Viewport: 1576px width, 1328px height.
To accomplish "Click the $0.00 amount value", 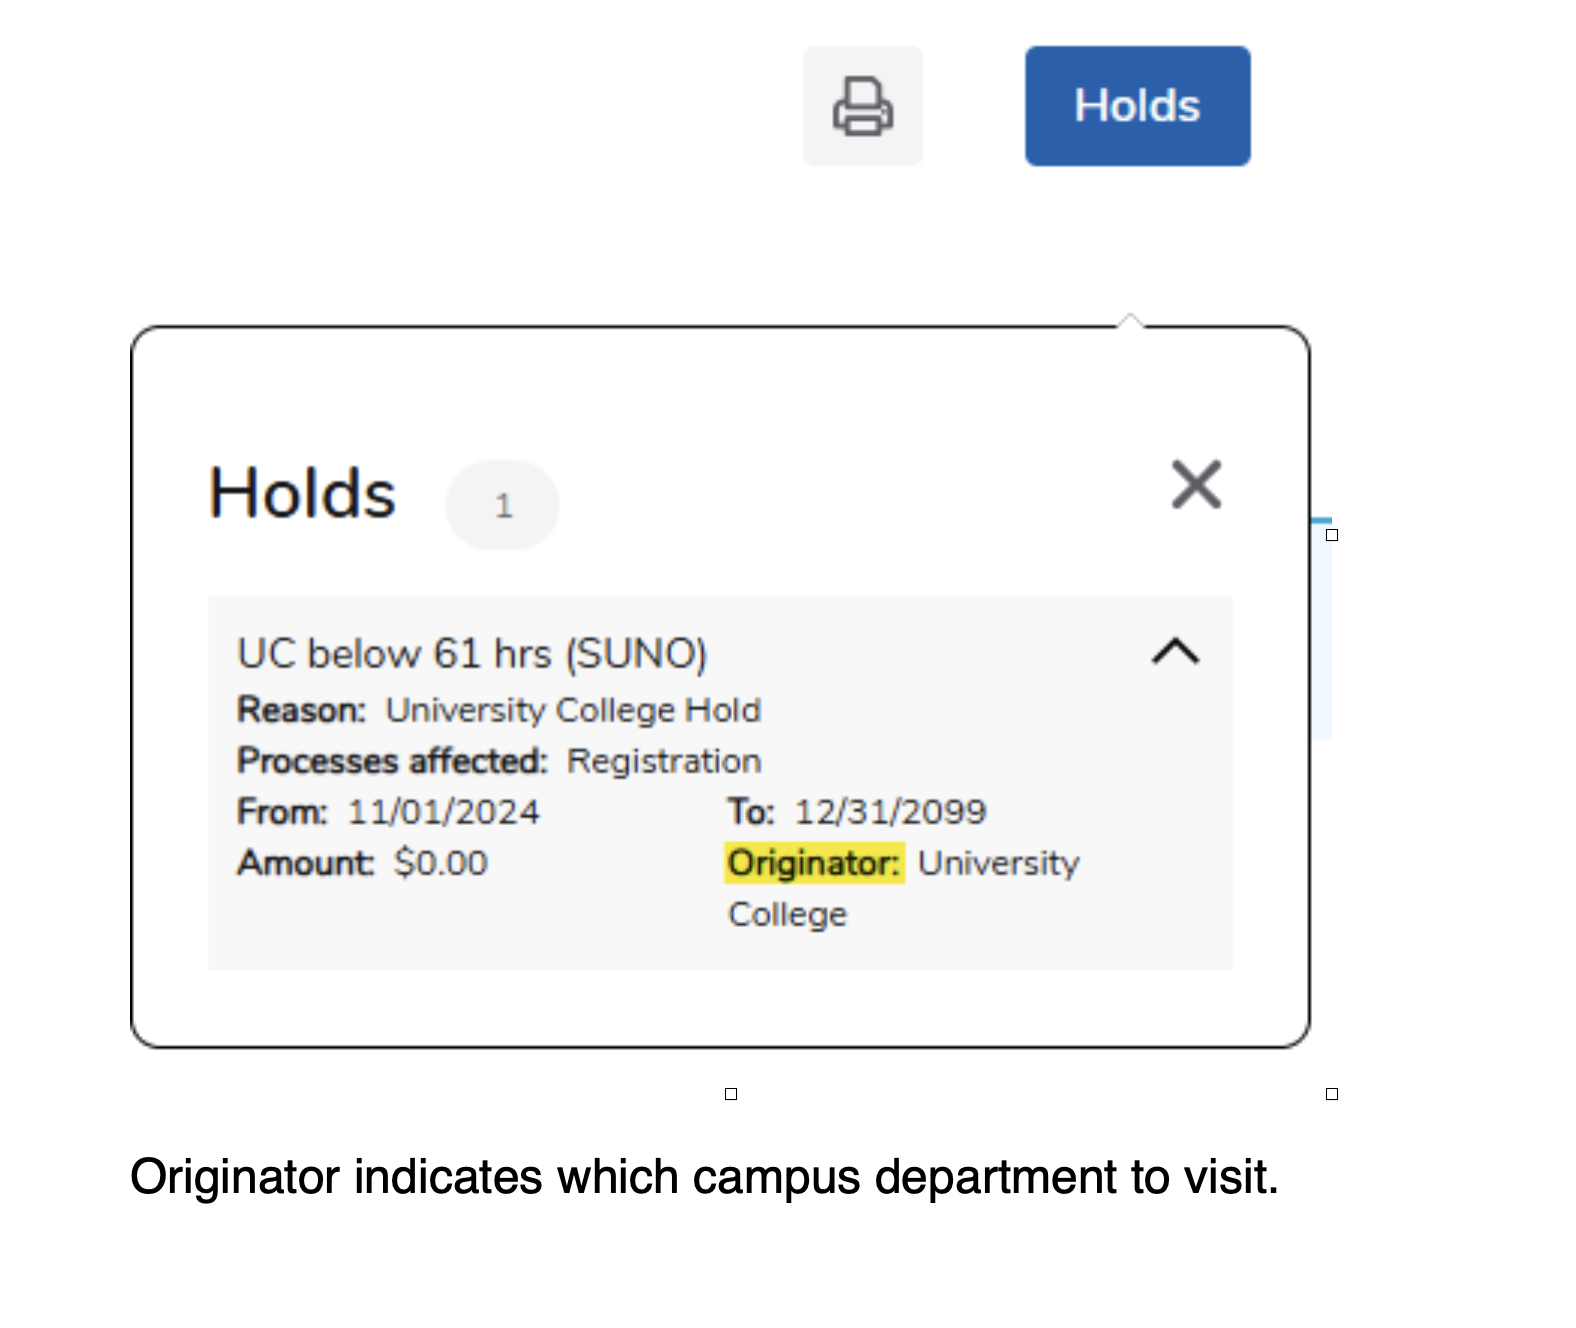I will (441, 863).
